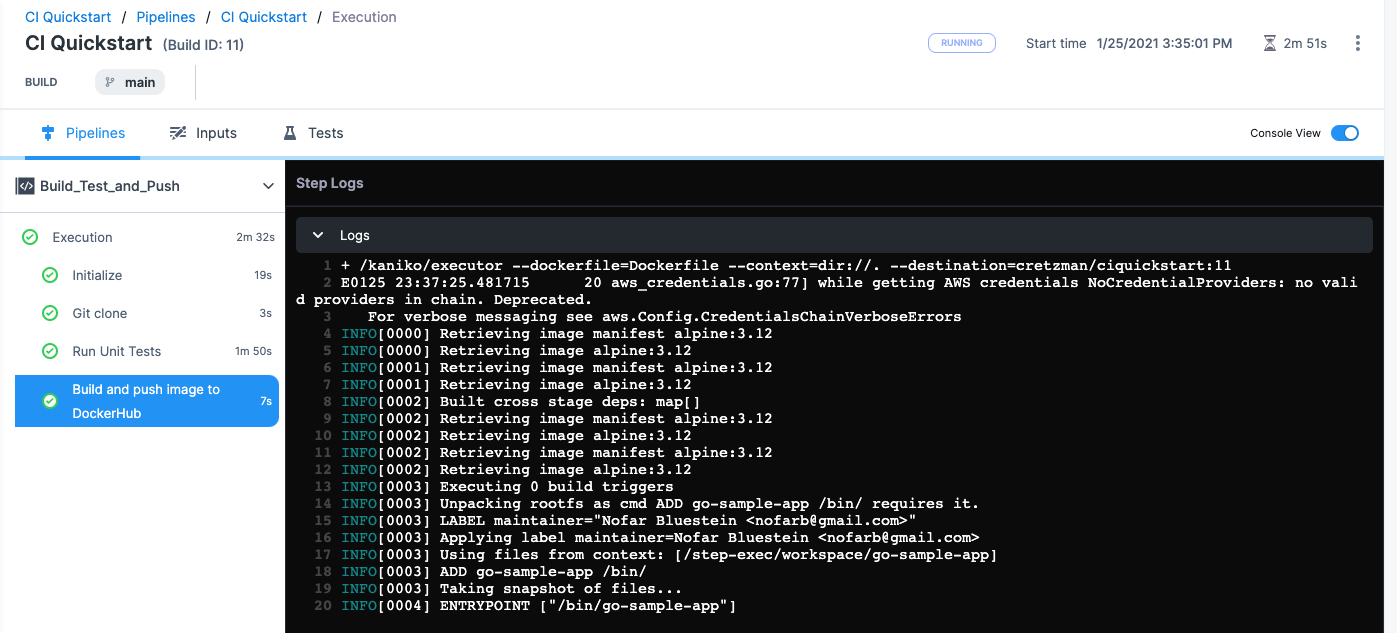The image size is (1397, 633).
Task: Click the git branch icon beside main
Action: point(110,82)
